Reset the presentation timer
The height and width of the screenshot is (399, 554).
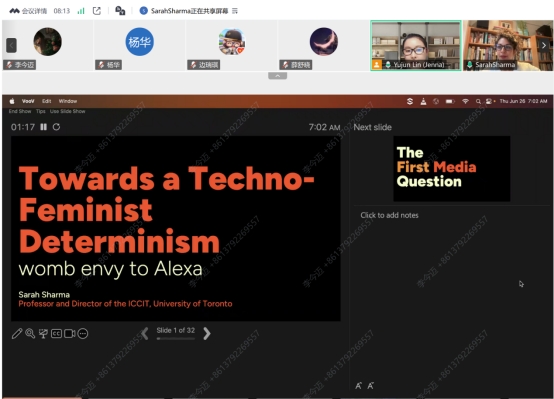[x=57, y=127]
